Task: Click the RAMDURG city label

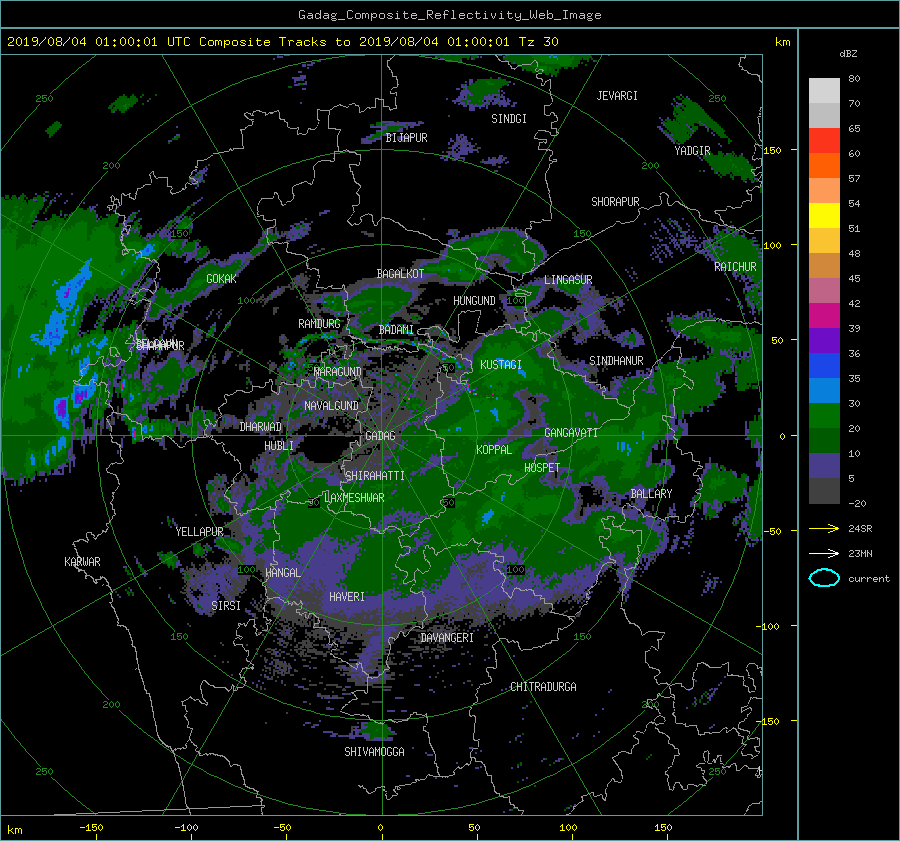Action: (x=319, y=324)
